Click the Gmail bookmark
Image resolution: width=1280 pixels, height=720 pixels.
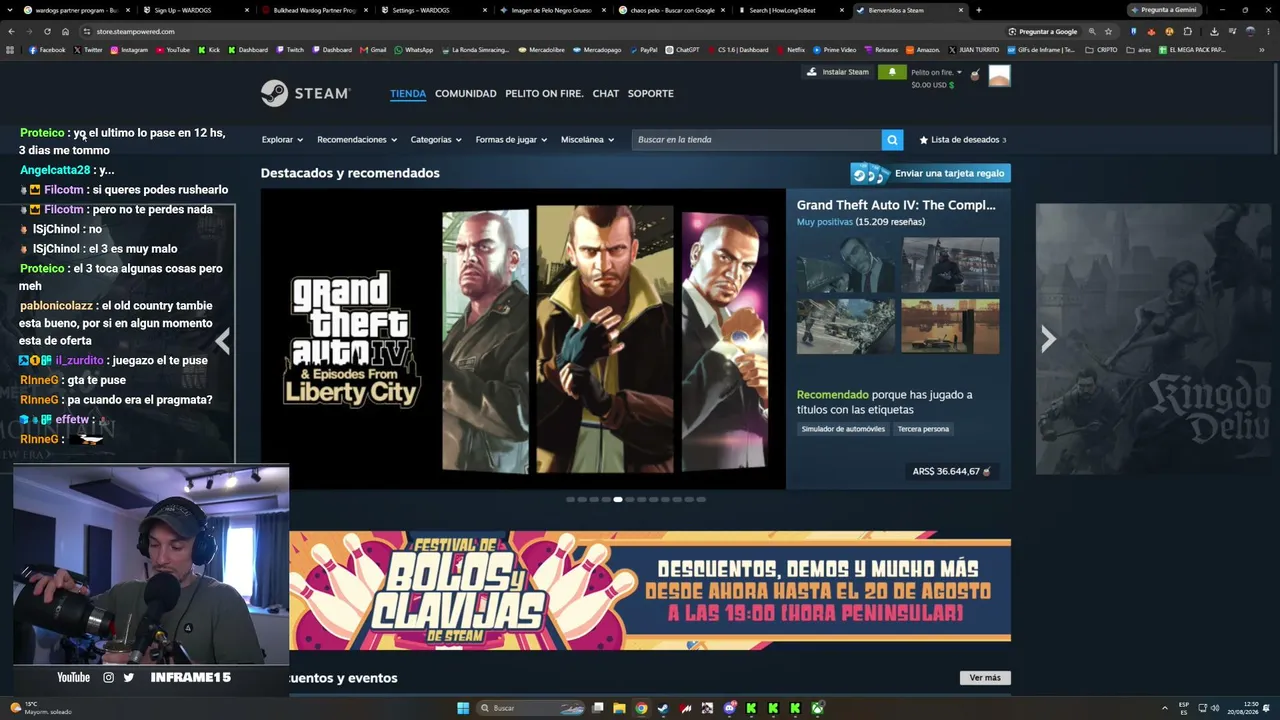[373, 50]
